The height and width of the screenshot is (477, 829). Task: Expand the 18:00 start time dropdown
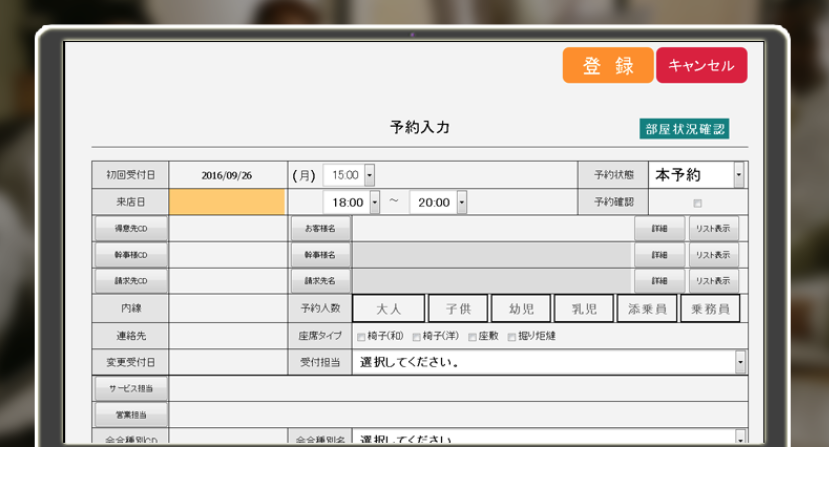[x=375, y=203]
